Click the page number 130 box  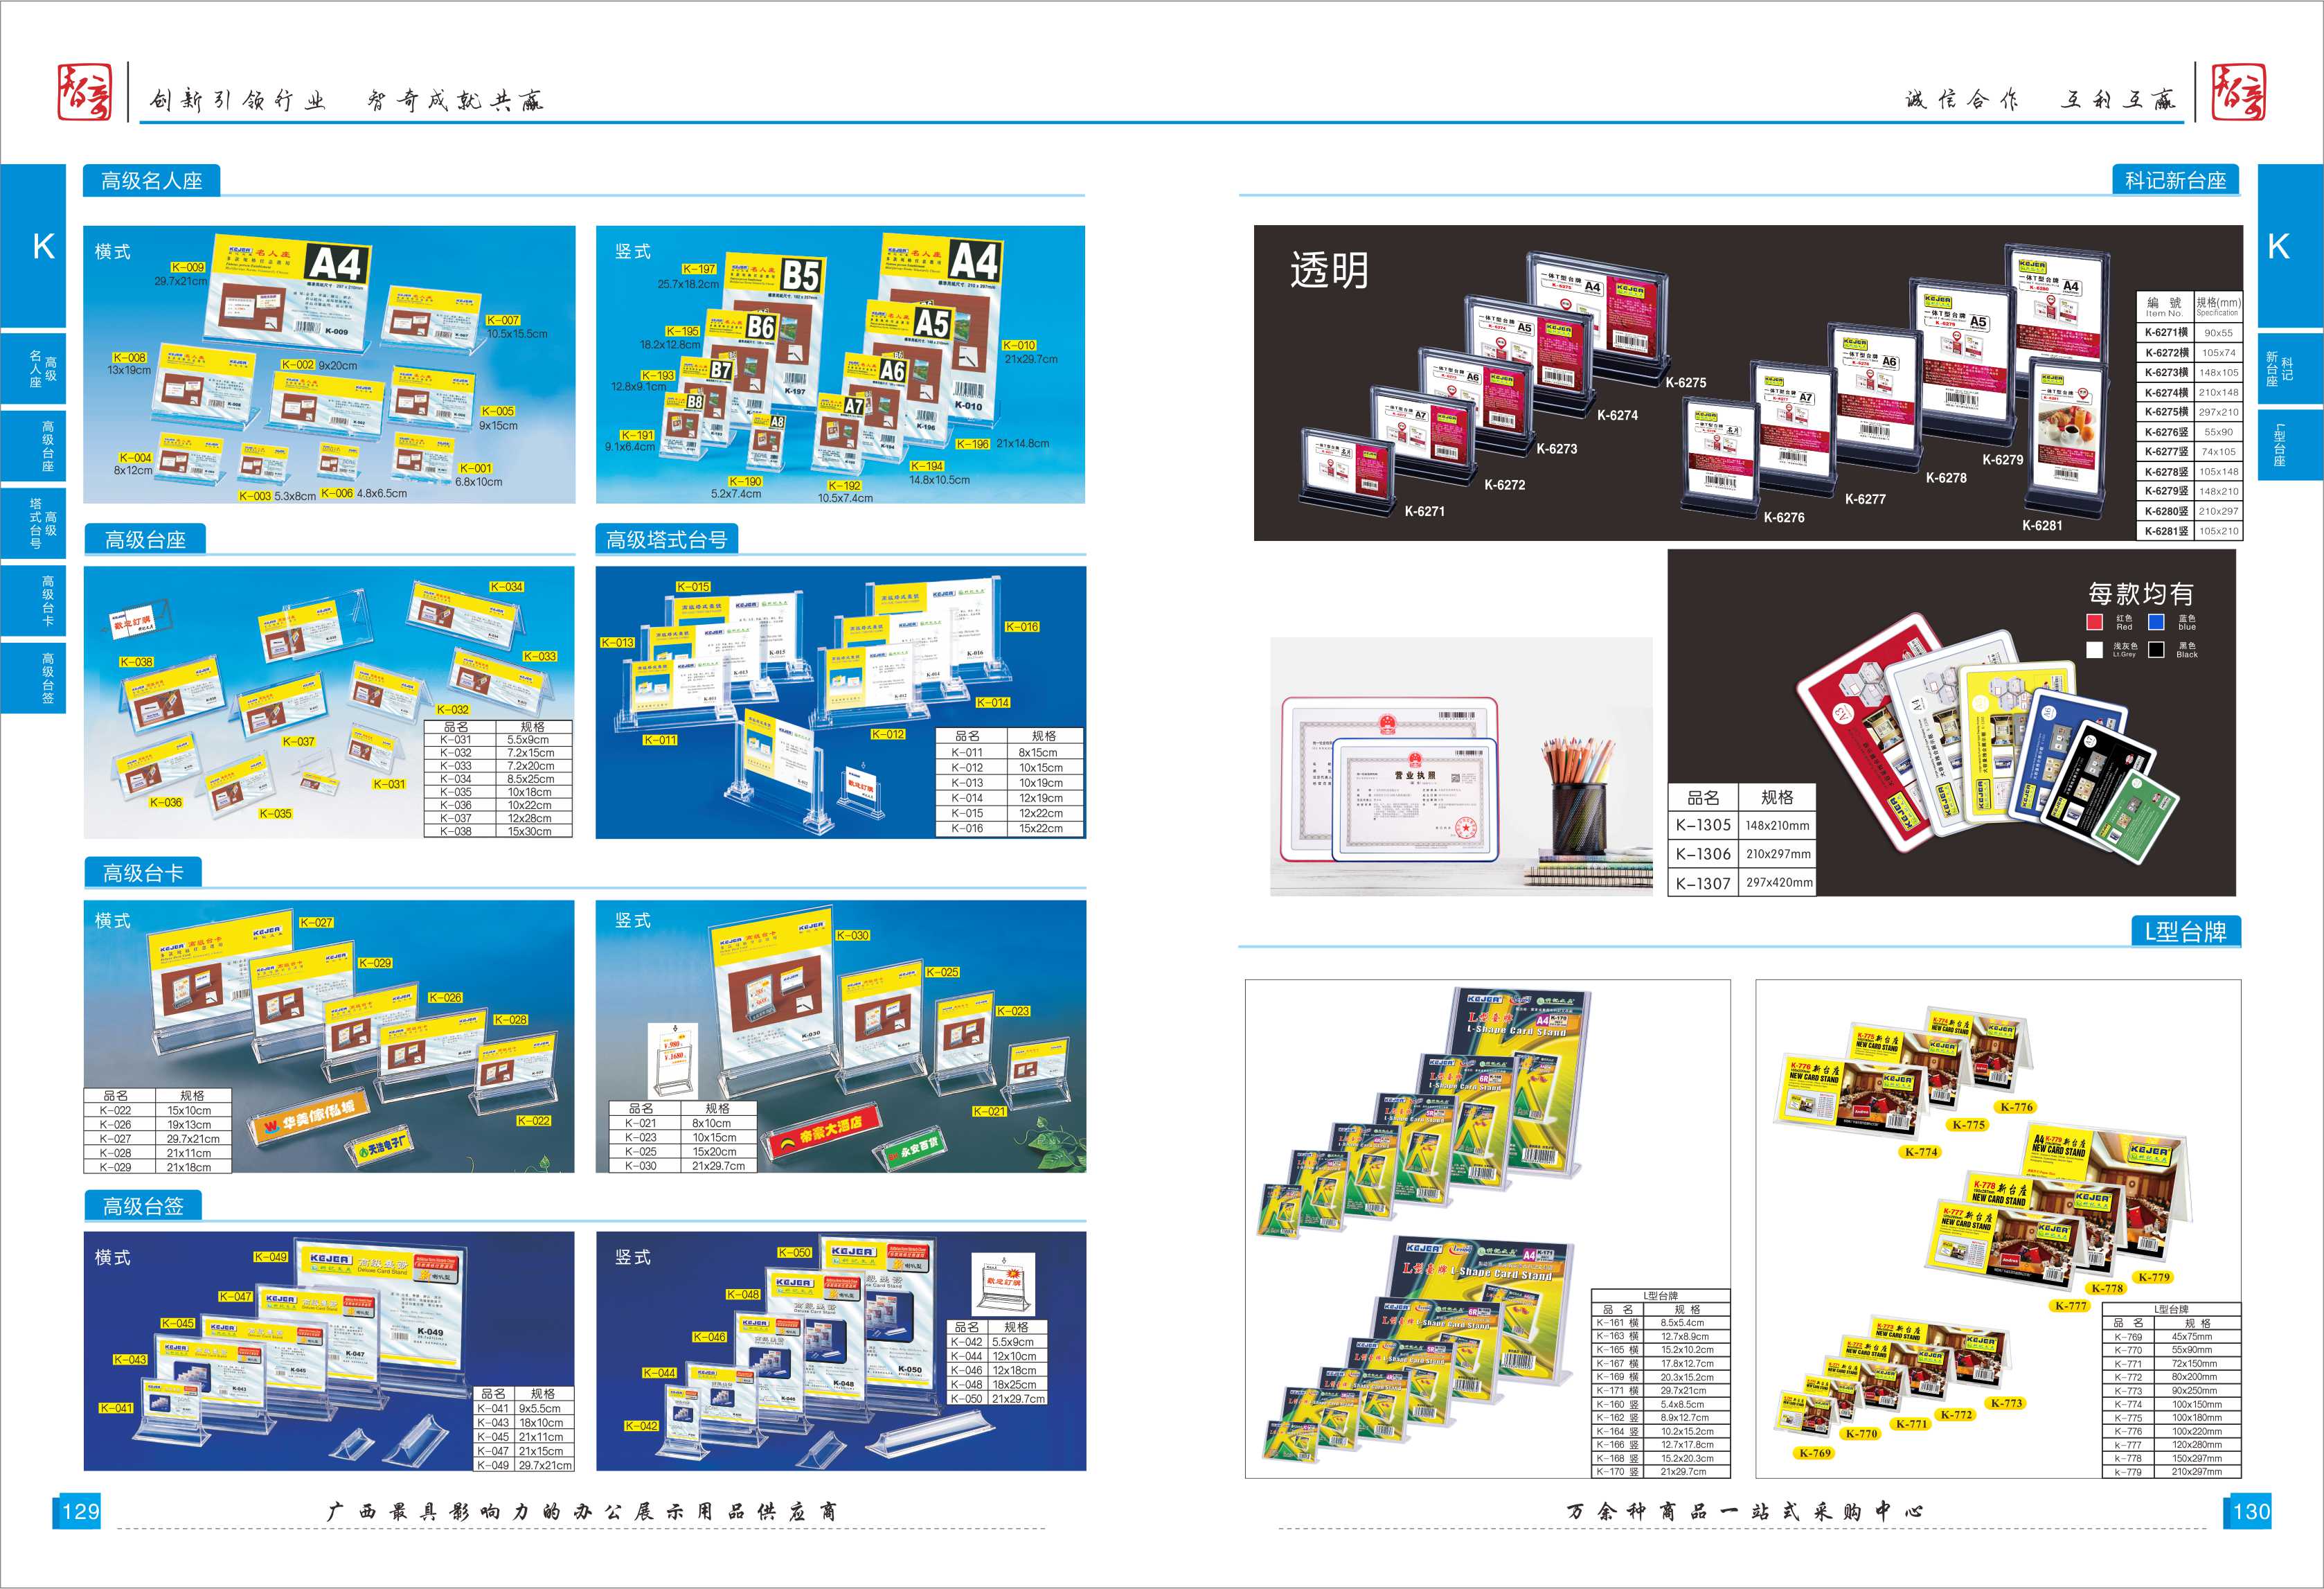[x=2250, y=1511]
